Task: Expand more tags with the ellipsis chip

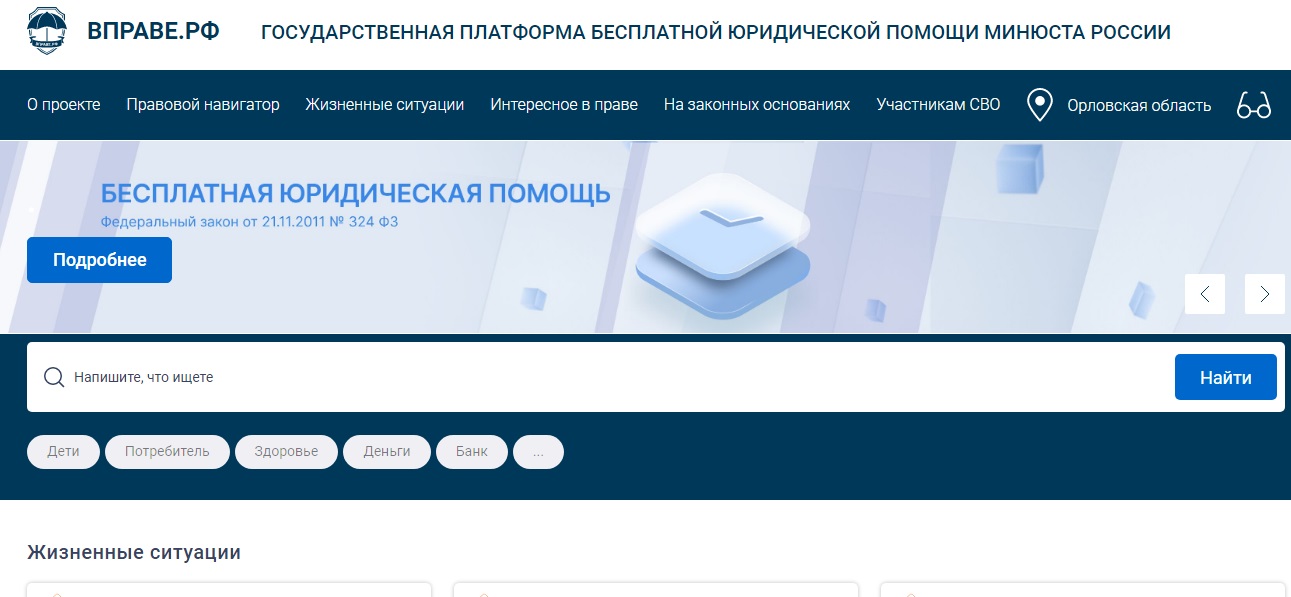Action: (538, 452)
